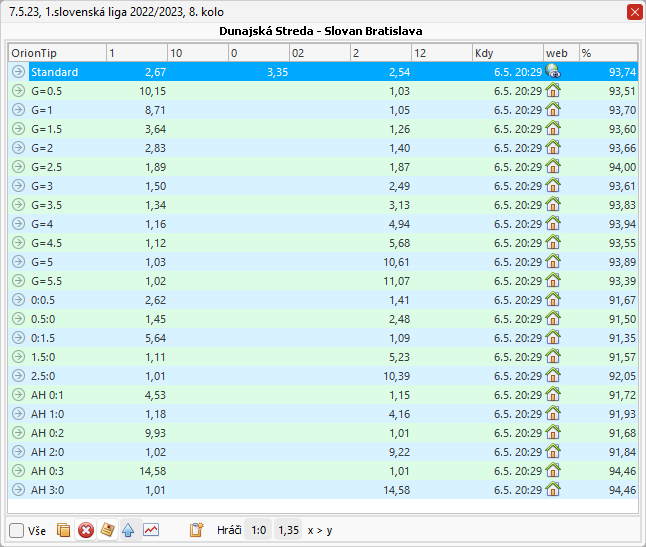Click the red delete X icon
The width and height of the screenshot is (646, 547).
click(x=86, y=530)
